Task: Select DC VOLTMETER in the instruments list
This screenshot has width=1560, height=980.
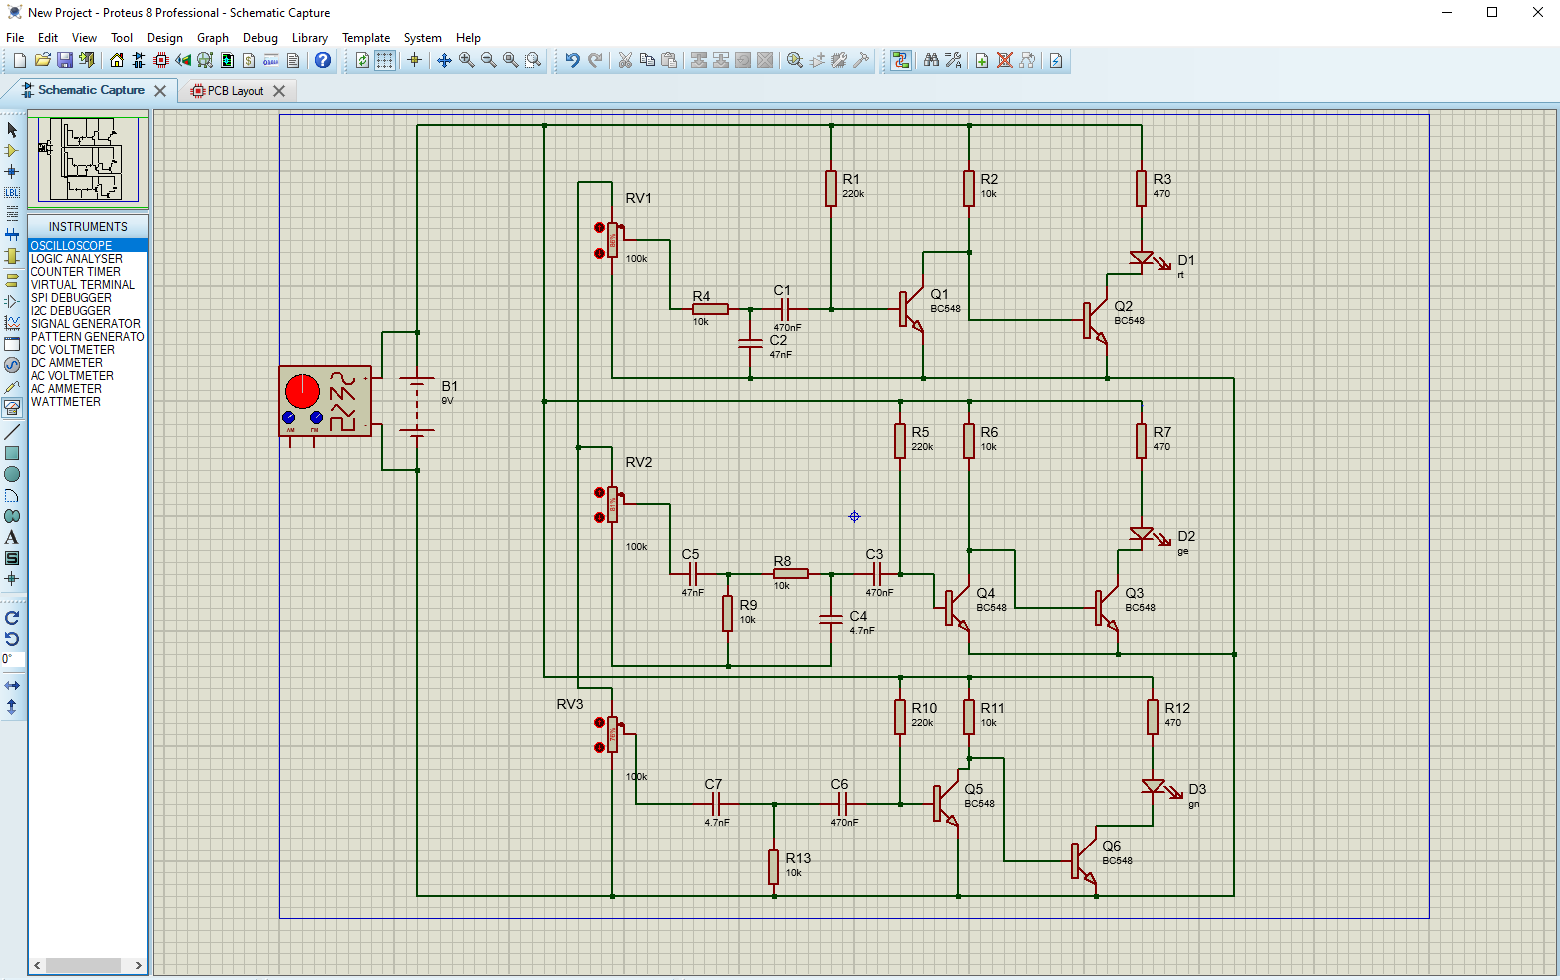Action: 88,349
